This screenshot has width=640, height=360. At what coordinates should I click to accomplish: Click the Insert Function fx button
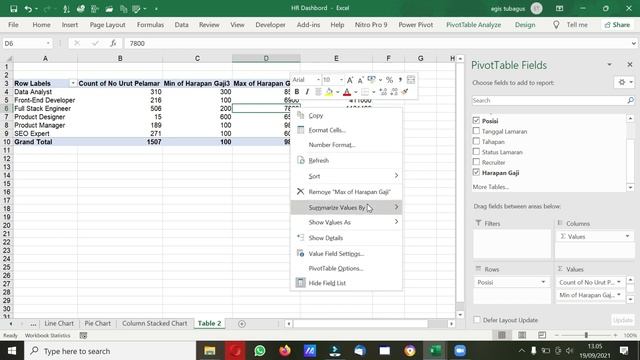(x=113, y=43)
